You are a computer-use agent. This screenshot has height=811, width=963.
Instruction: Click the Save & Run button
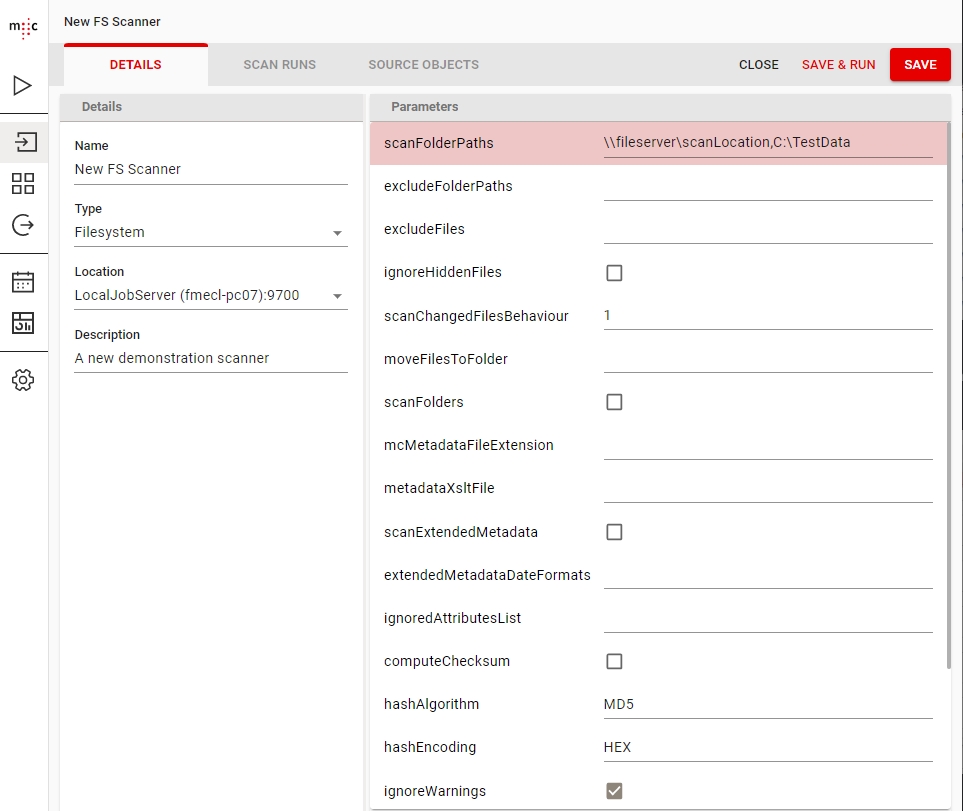pyautogui.click(x=838, y=65)
